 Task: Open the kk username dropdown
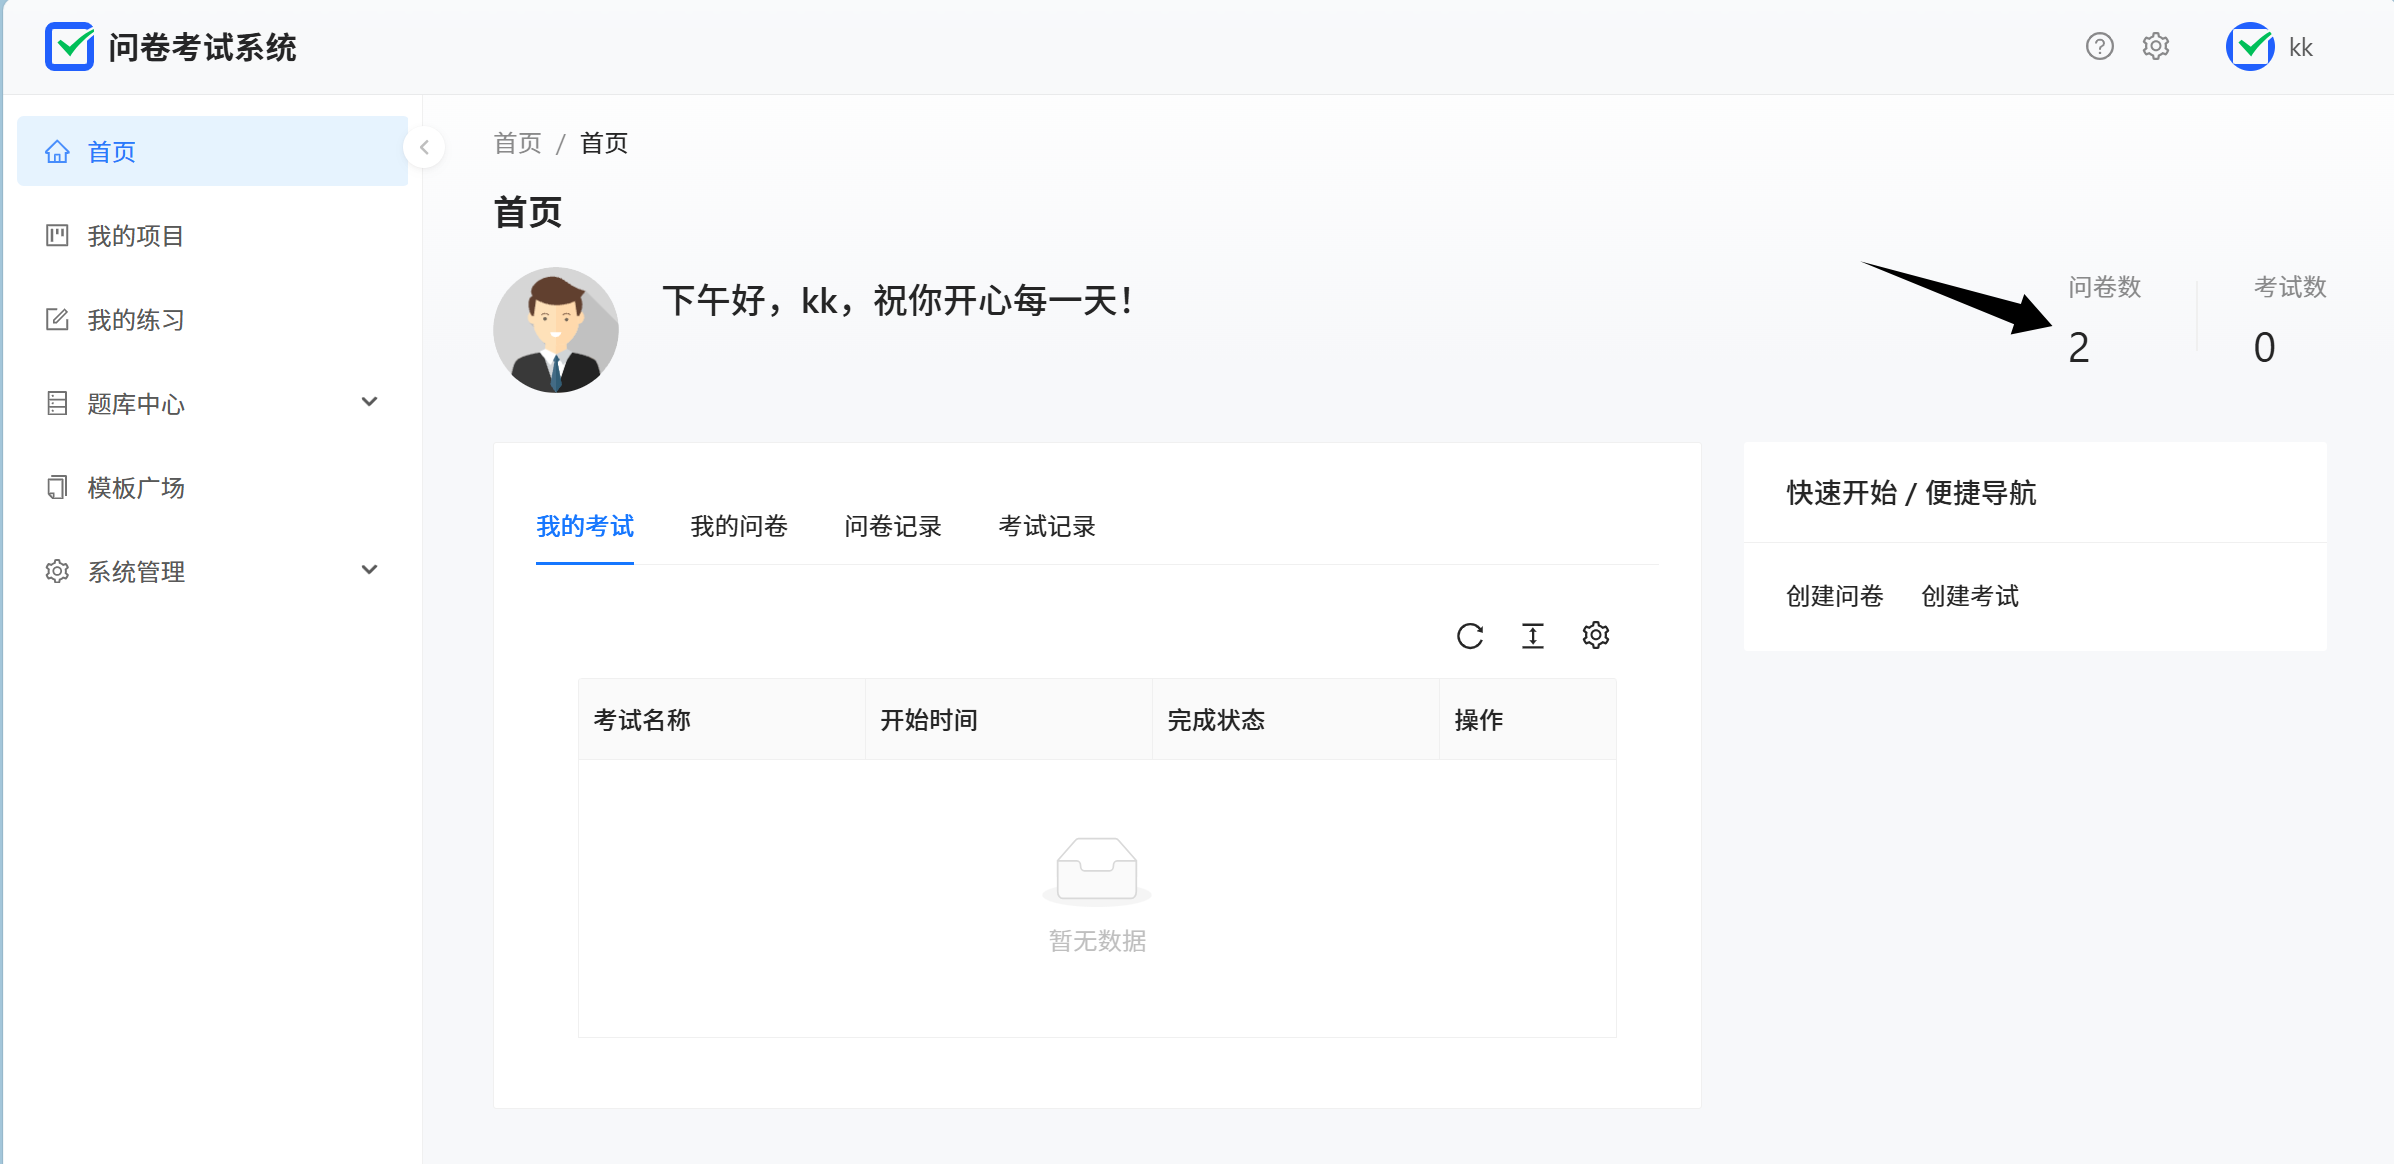tap(2300, 48)
